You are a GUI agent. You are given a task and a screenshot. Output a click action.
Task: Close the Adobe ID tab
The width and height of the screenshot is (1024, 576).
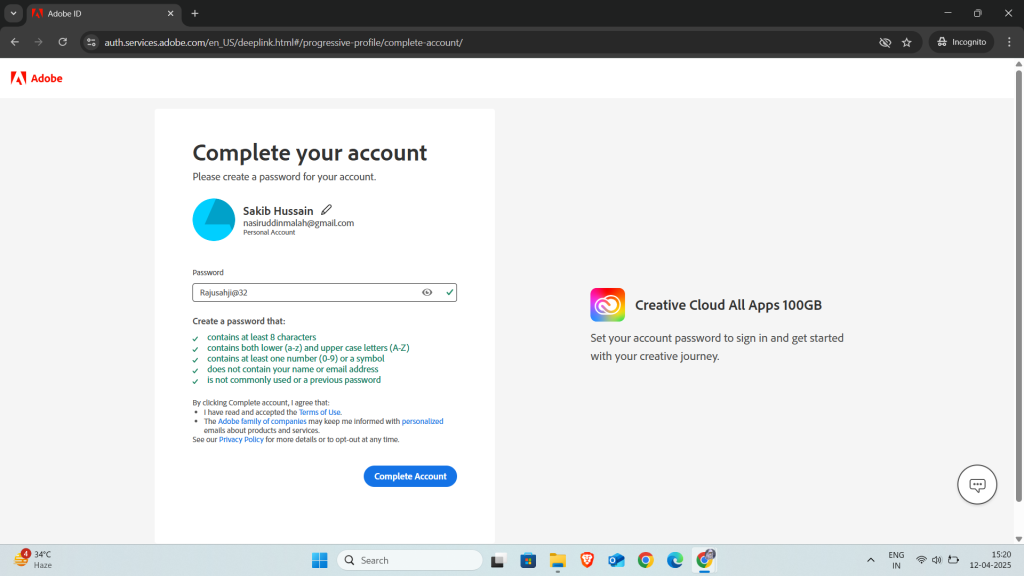[170, 14]
